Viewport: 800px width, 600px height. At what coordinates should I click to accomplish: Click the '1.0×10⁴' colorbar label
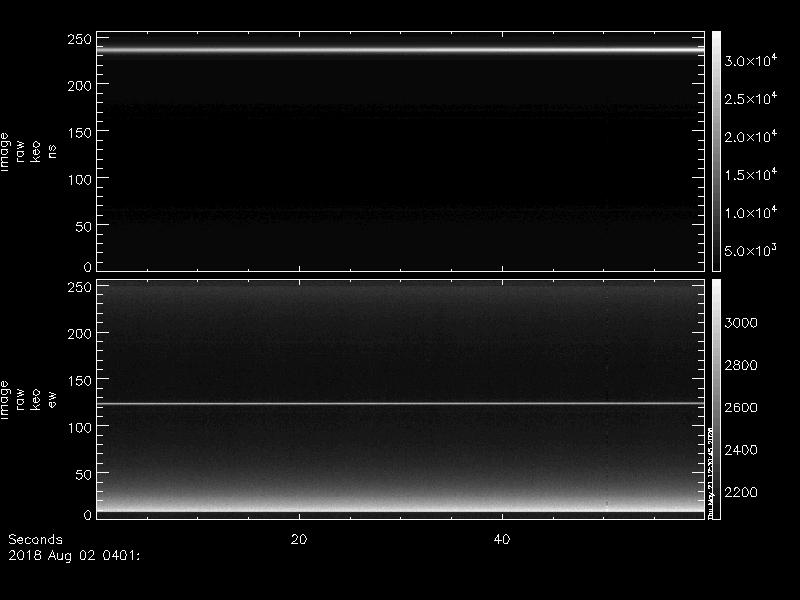(x=751, y=212)
